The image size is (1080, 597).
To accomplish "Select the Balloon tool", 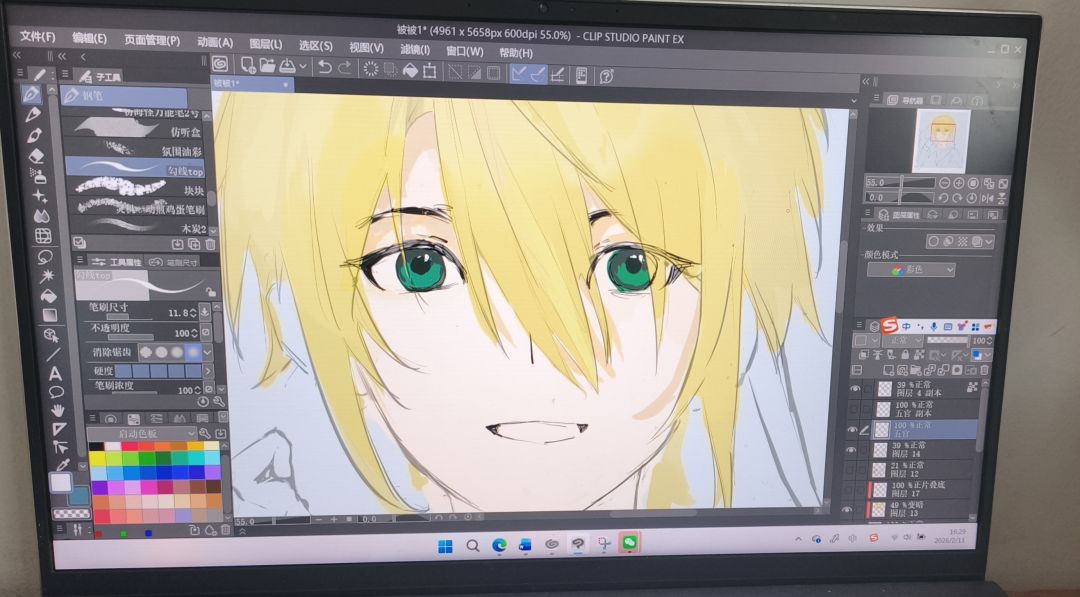I will point(56,392).
